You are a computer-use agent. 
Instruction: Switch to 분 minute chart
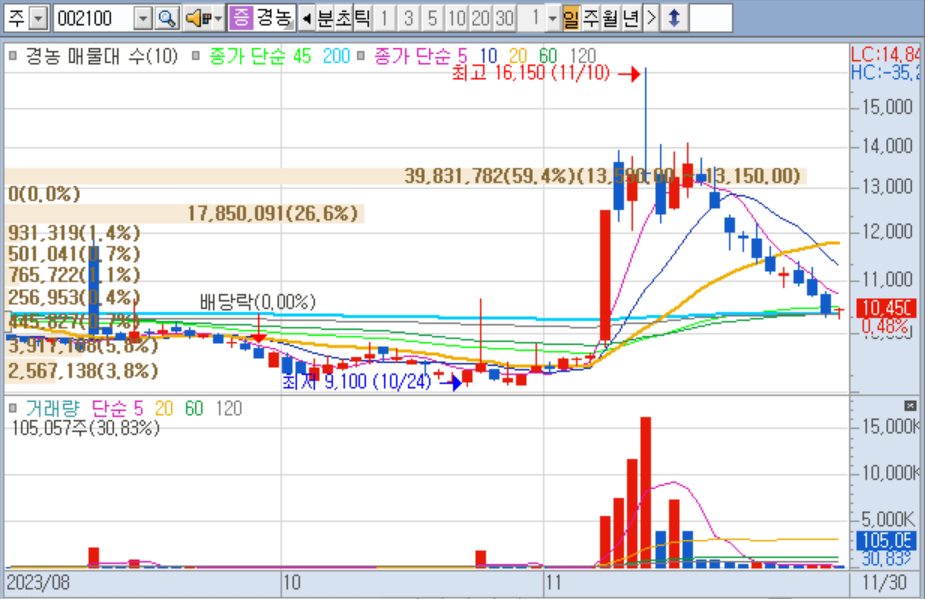click(x=326, y=18)
